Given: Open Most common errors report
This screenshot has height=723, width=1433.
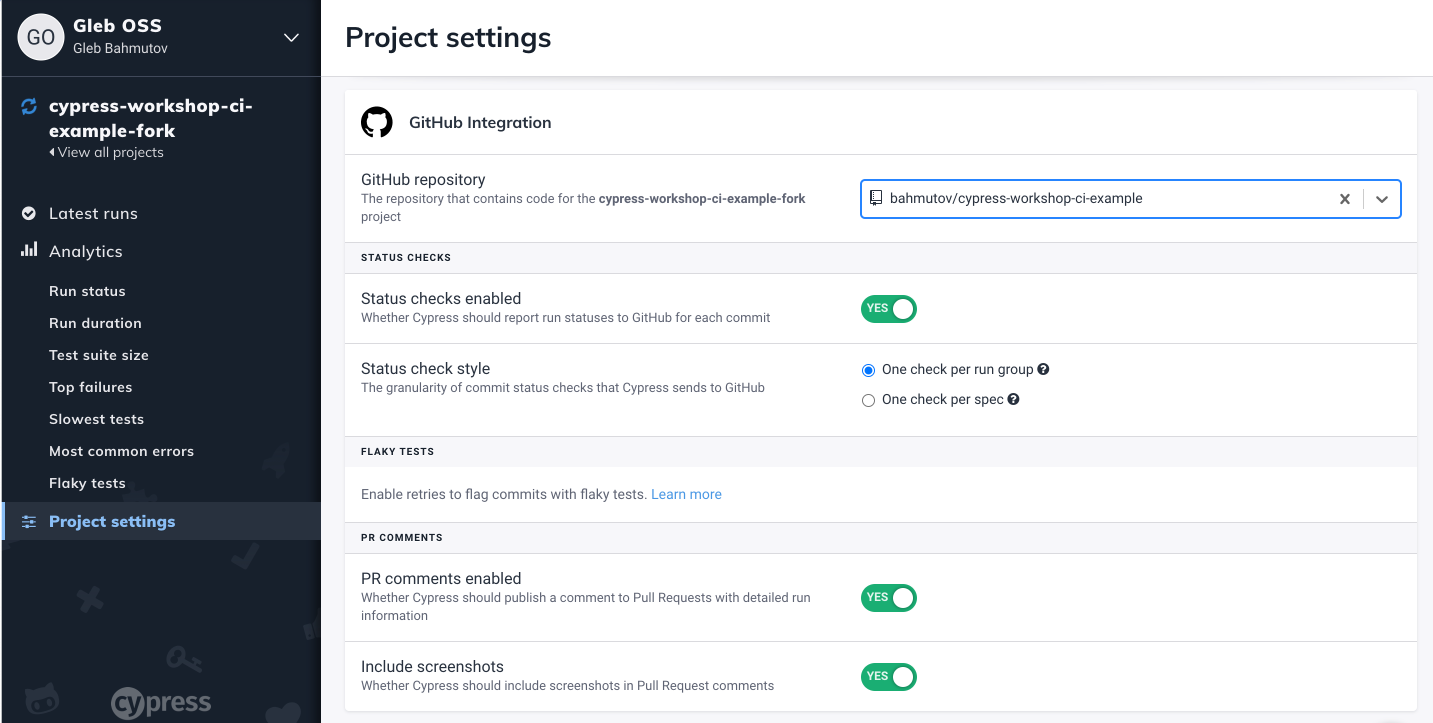Looking at the screenshot, I should [121, 451].
